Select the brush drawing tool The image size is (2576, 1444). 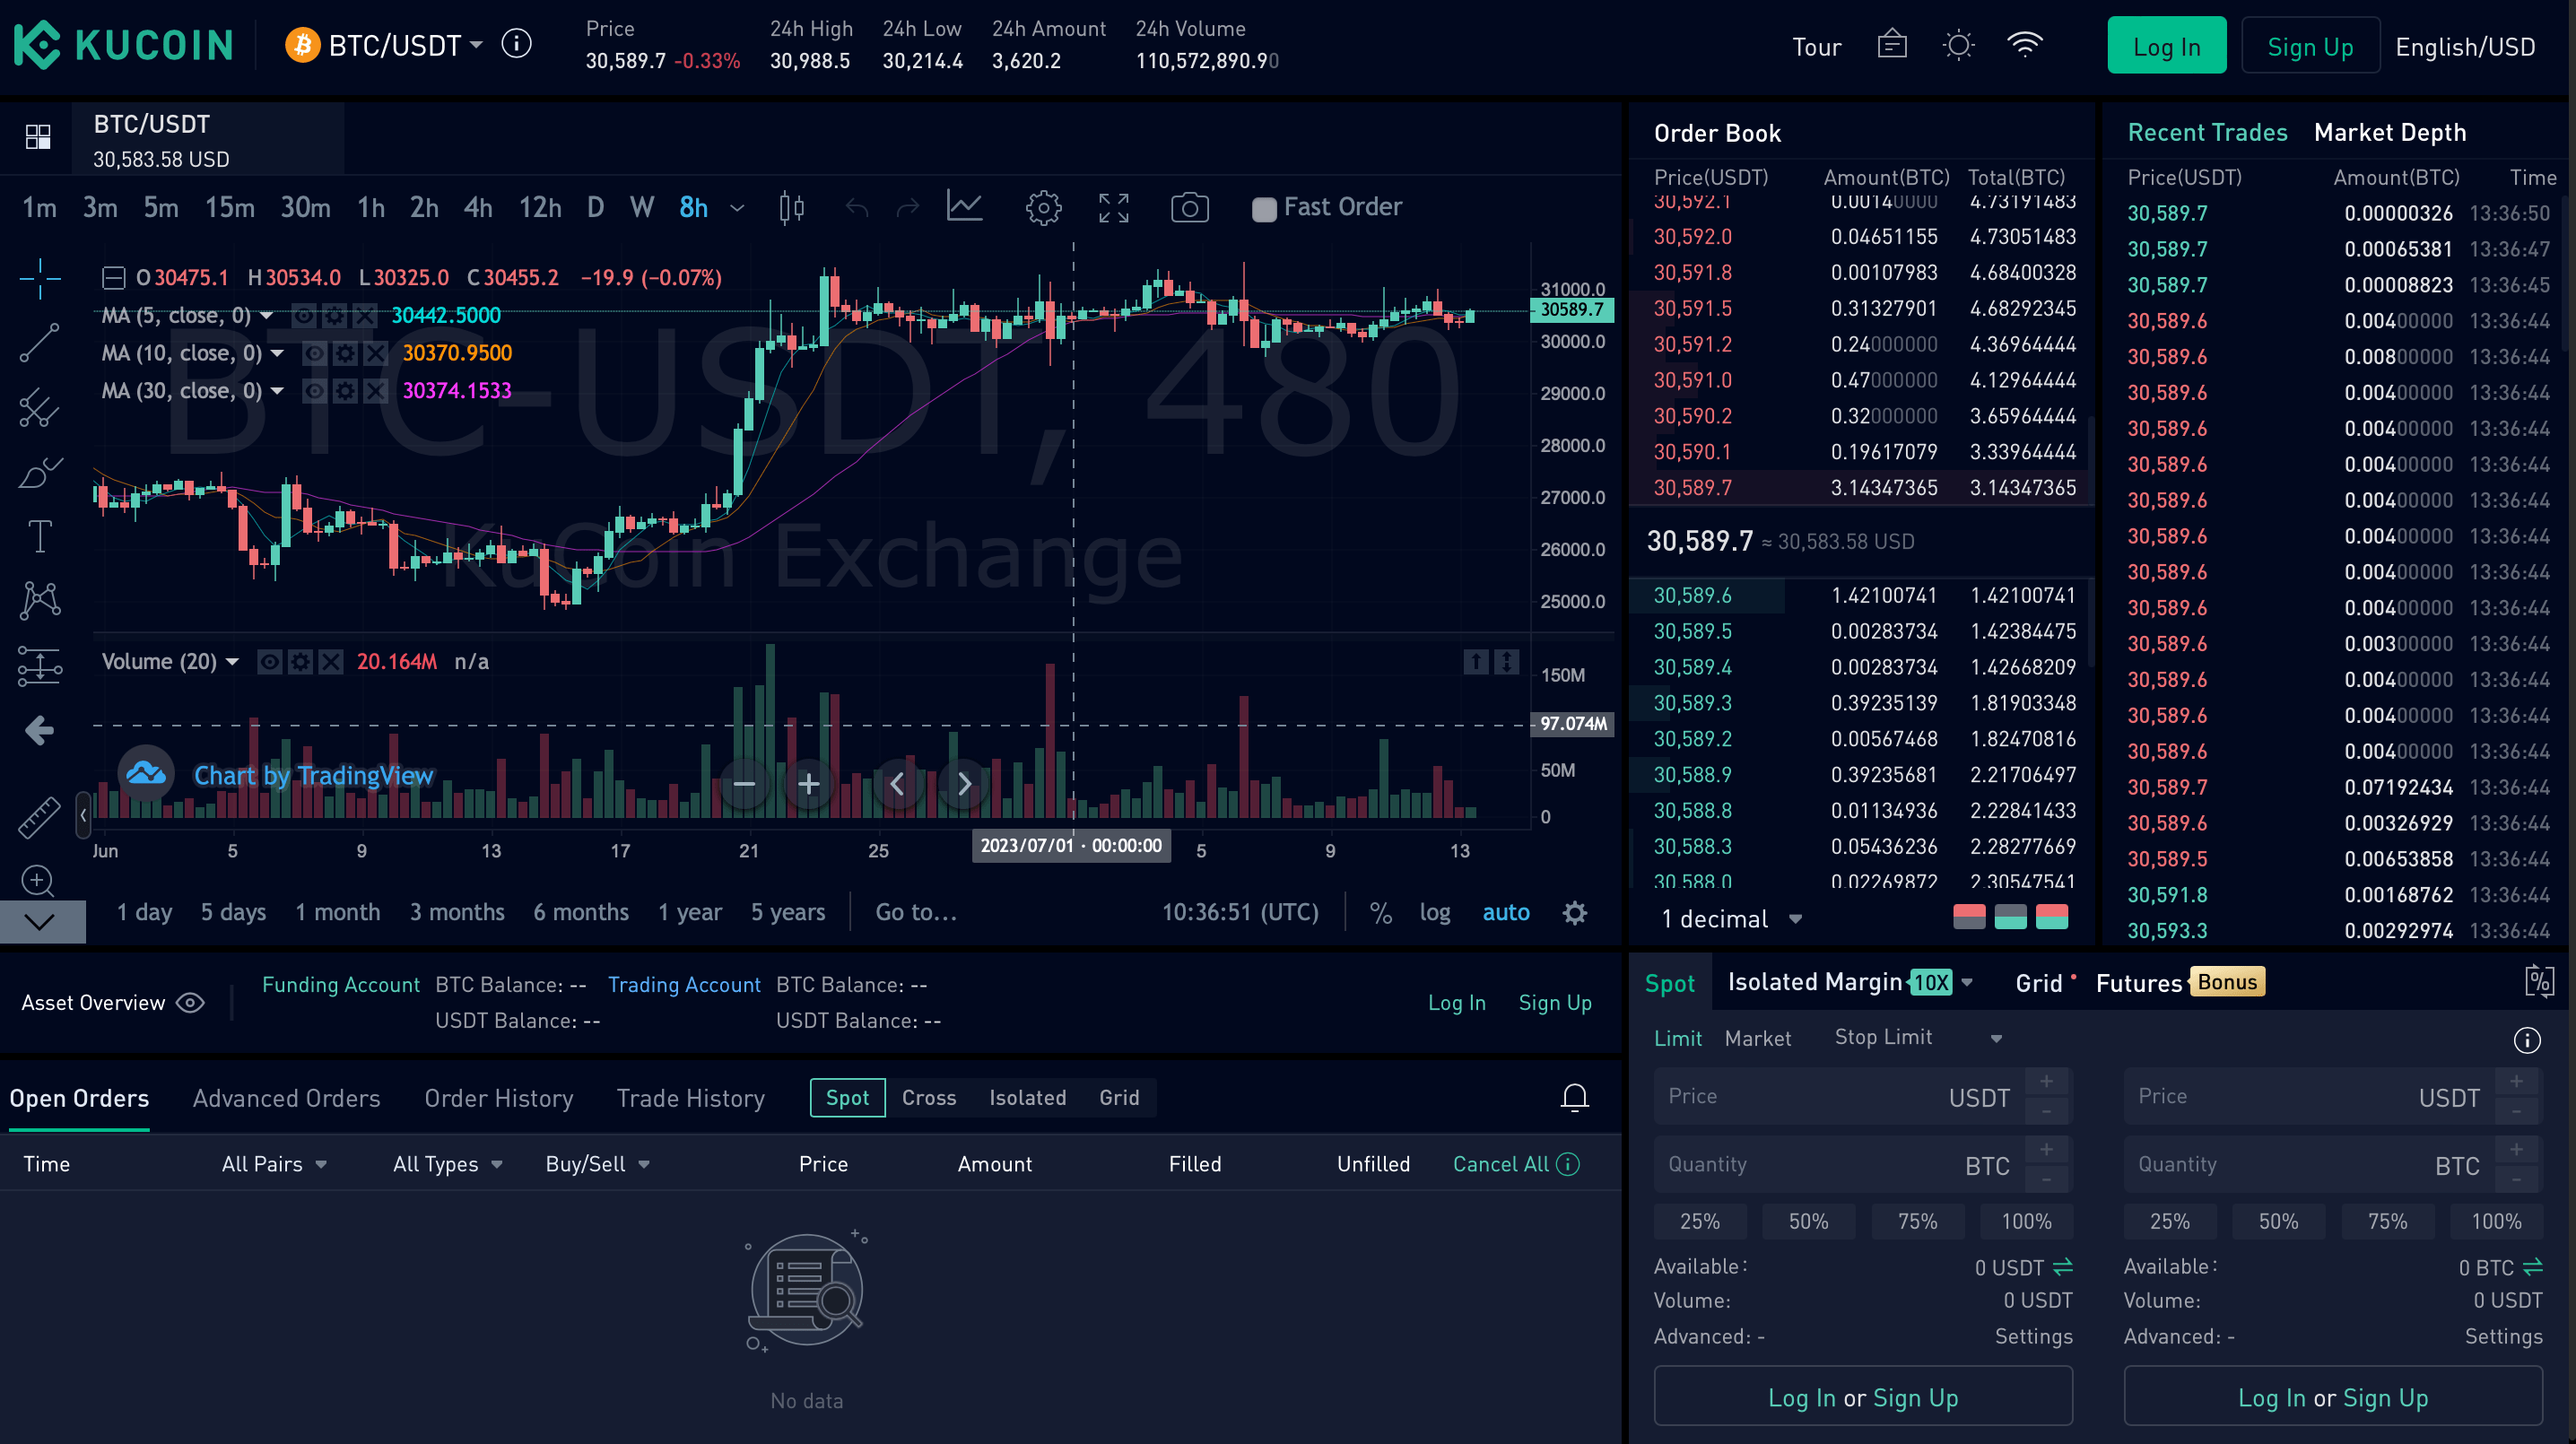[40, 472]
